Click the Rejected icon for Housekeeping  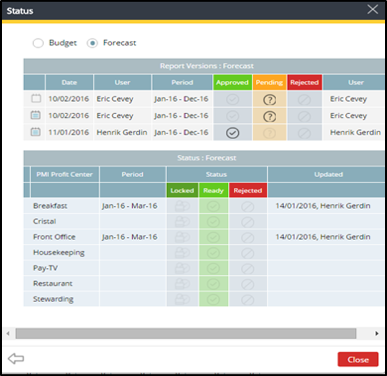pos(248,253)
